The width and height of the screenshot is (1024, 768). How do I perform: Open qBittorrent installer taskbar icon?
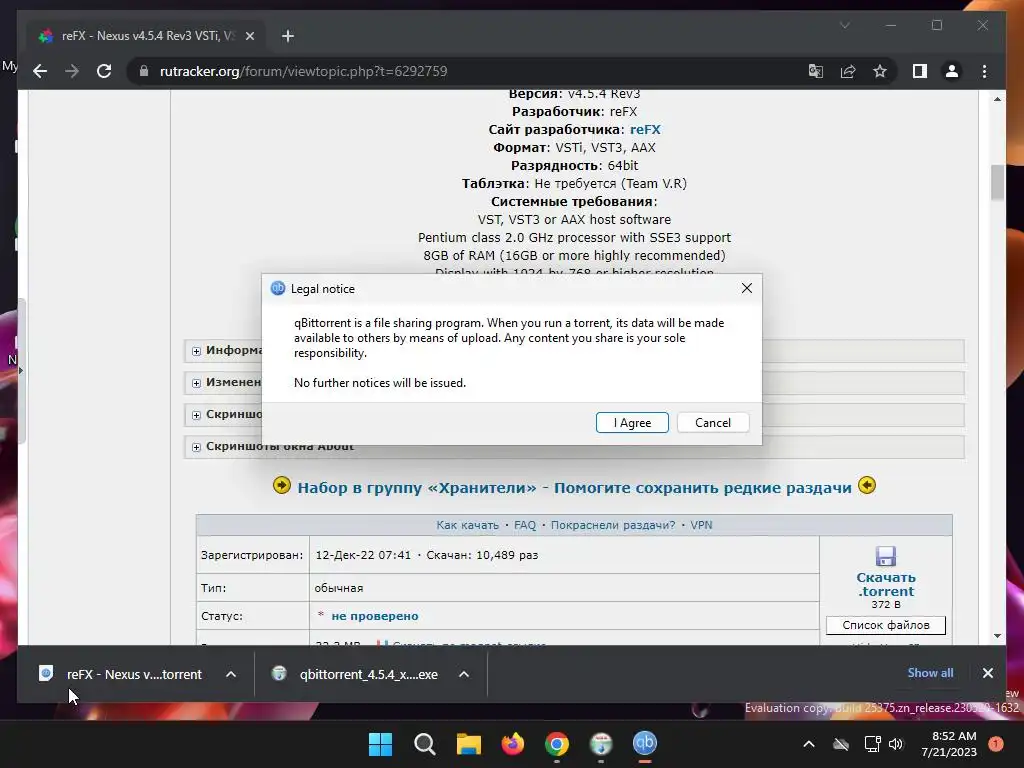[x=601, y=744]
